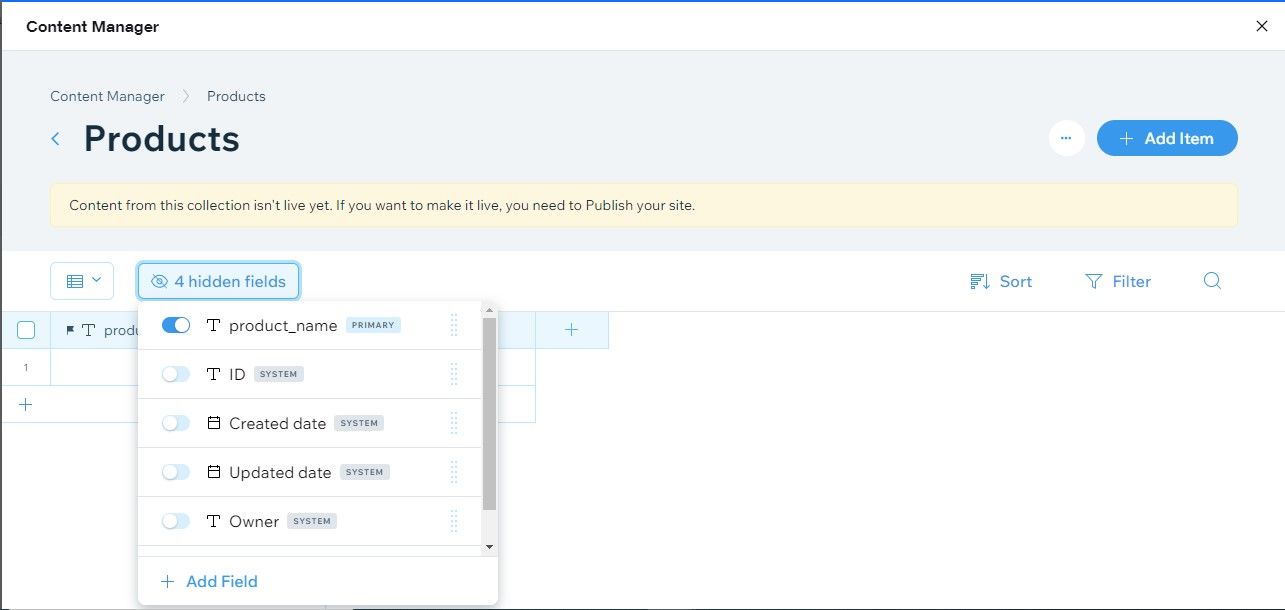Click the calendar icon beside Updated date
This screenshot has width=1285, height=610.
[213, 471]
